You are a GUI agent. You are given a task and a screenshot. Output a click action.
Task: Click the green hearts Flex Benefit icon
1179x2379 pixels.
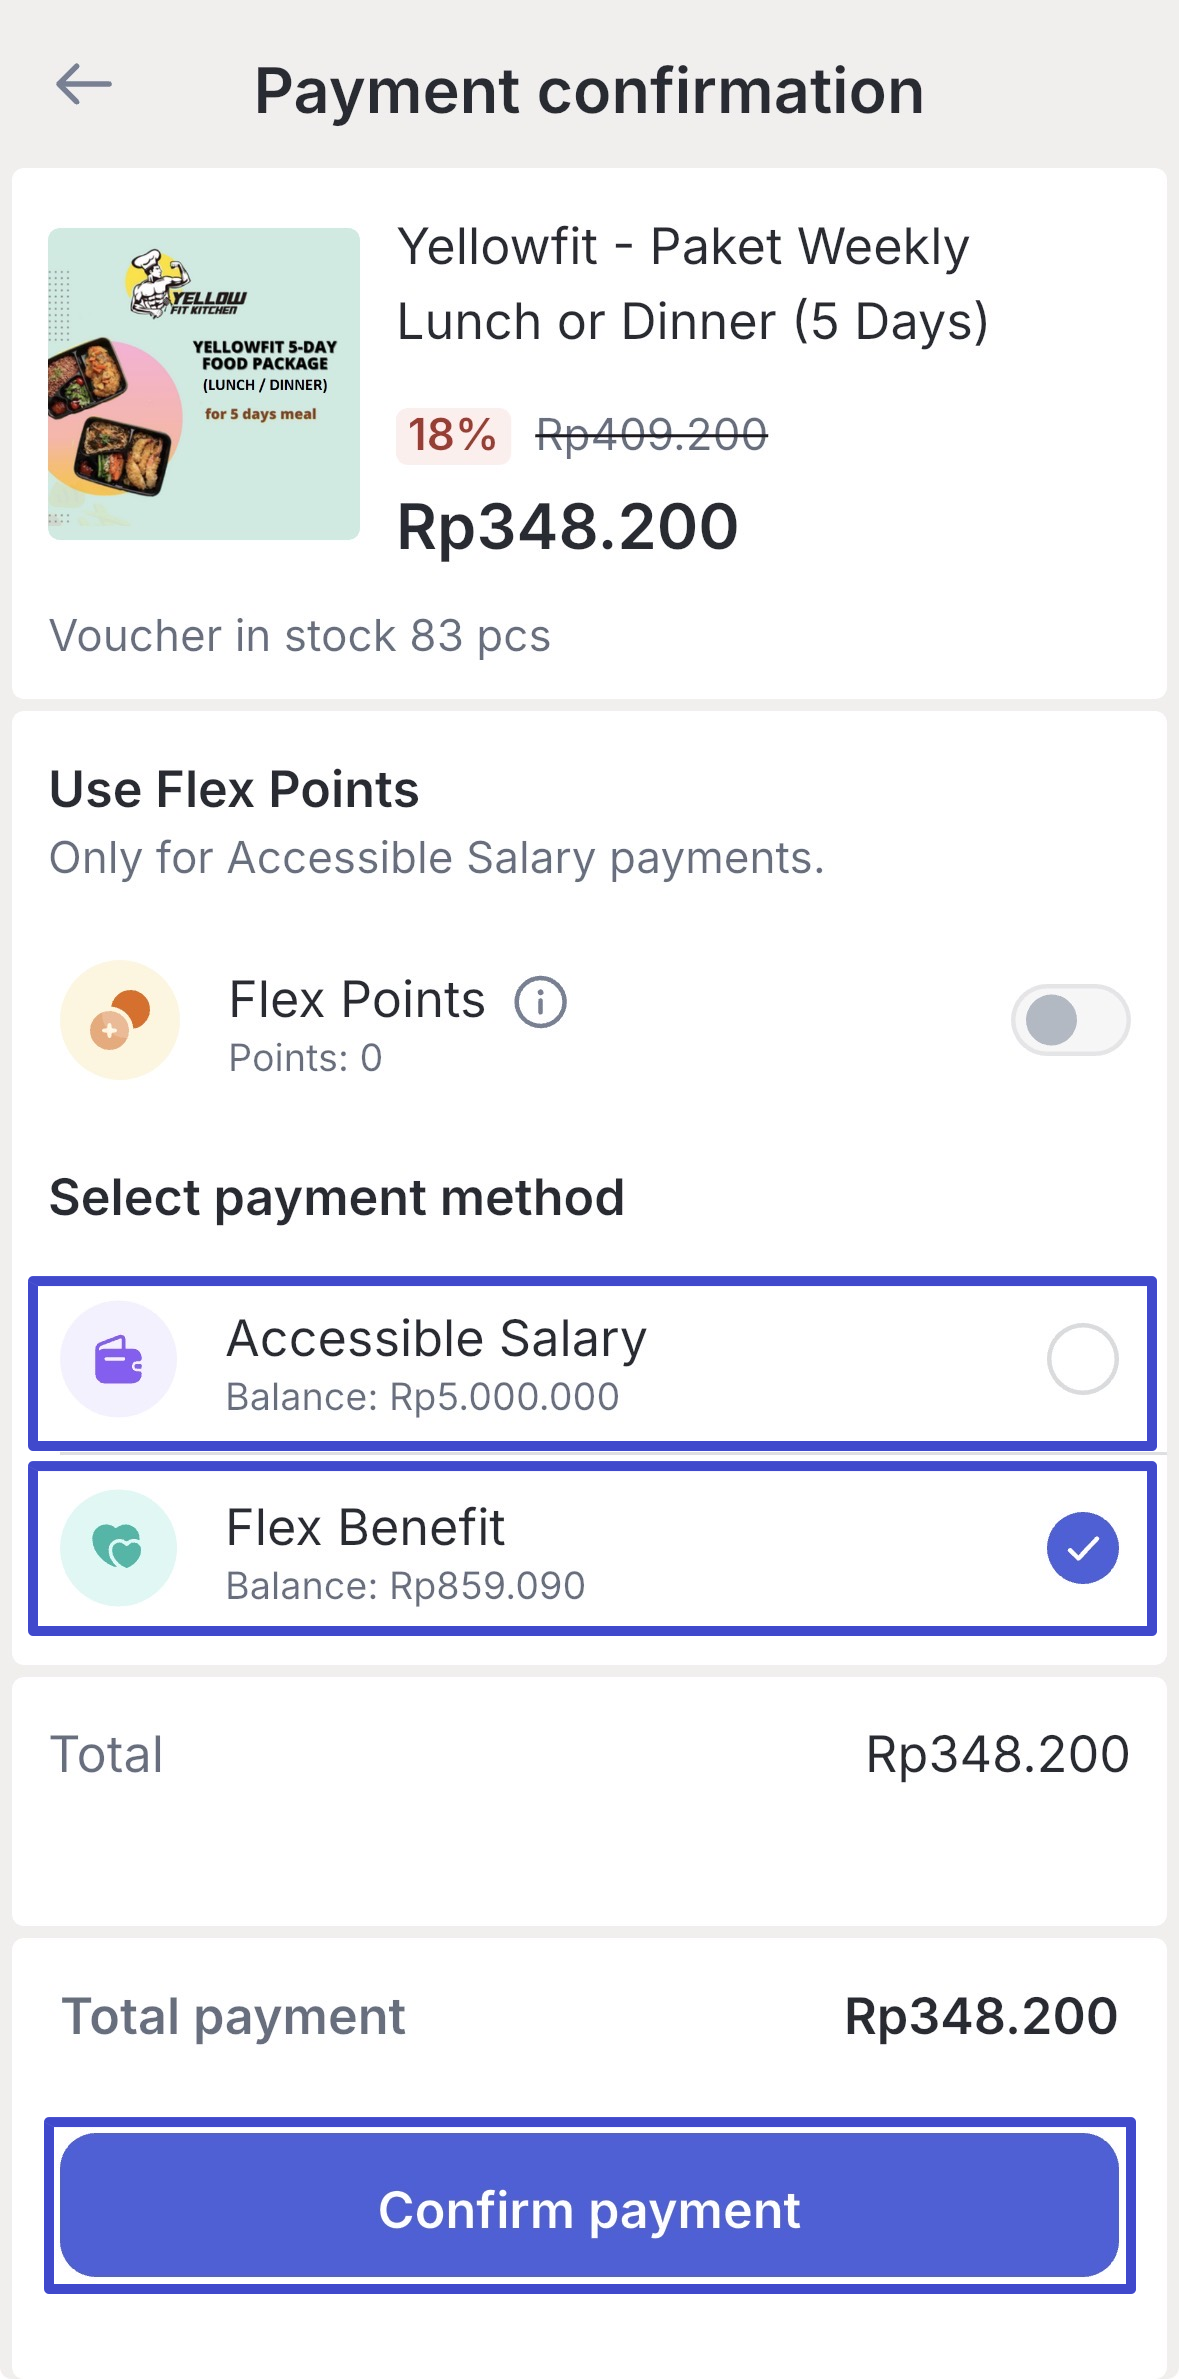[118, 1548]
